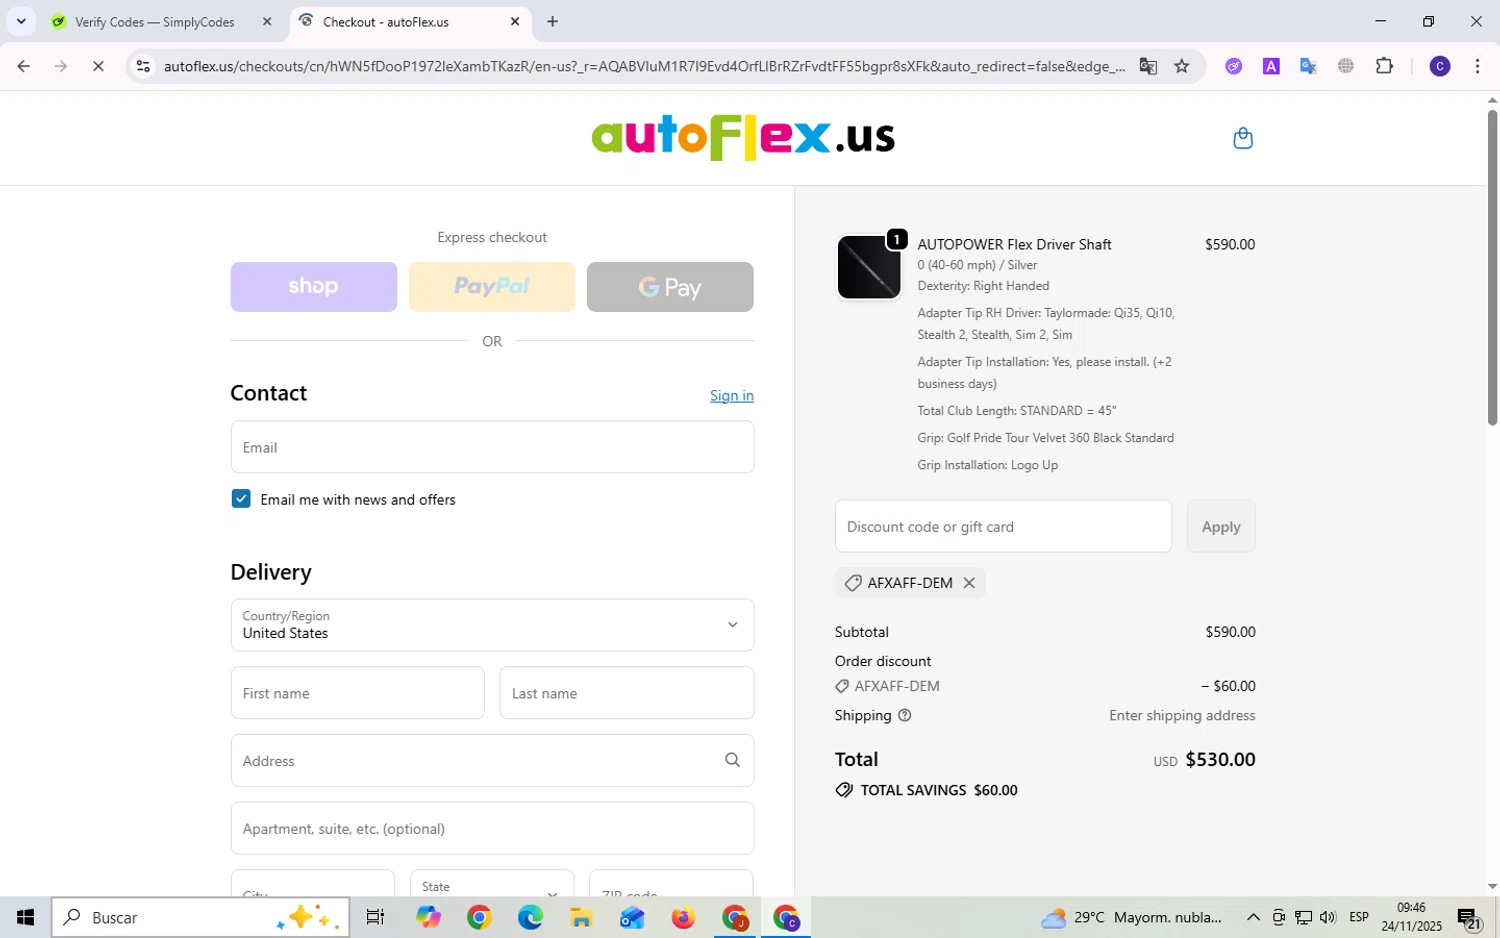Click the browser address bar URL

[x=644, y=66]
